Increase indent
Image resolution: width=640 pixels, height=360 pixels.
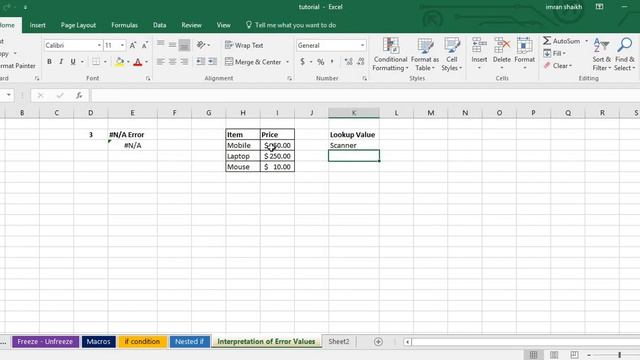(213, 62)
